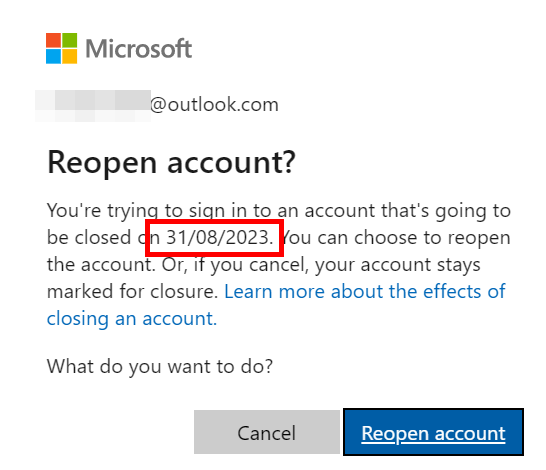Click the 'be closed on' text
The image size is (546, 470).
tap(103, 238)
